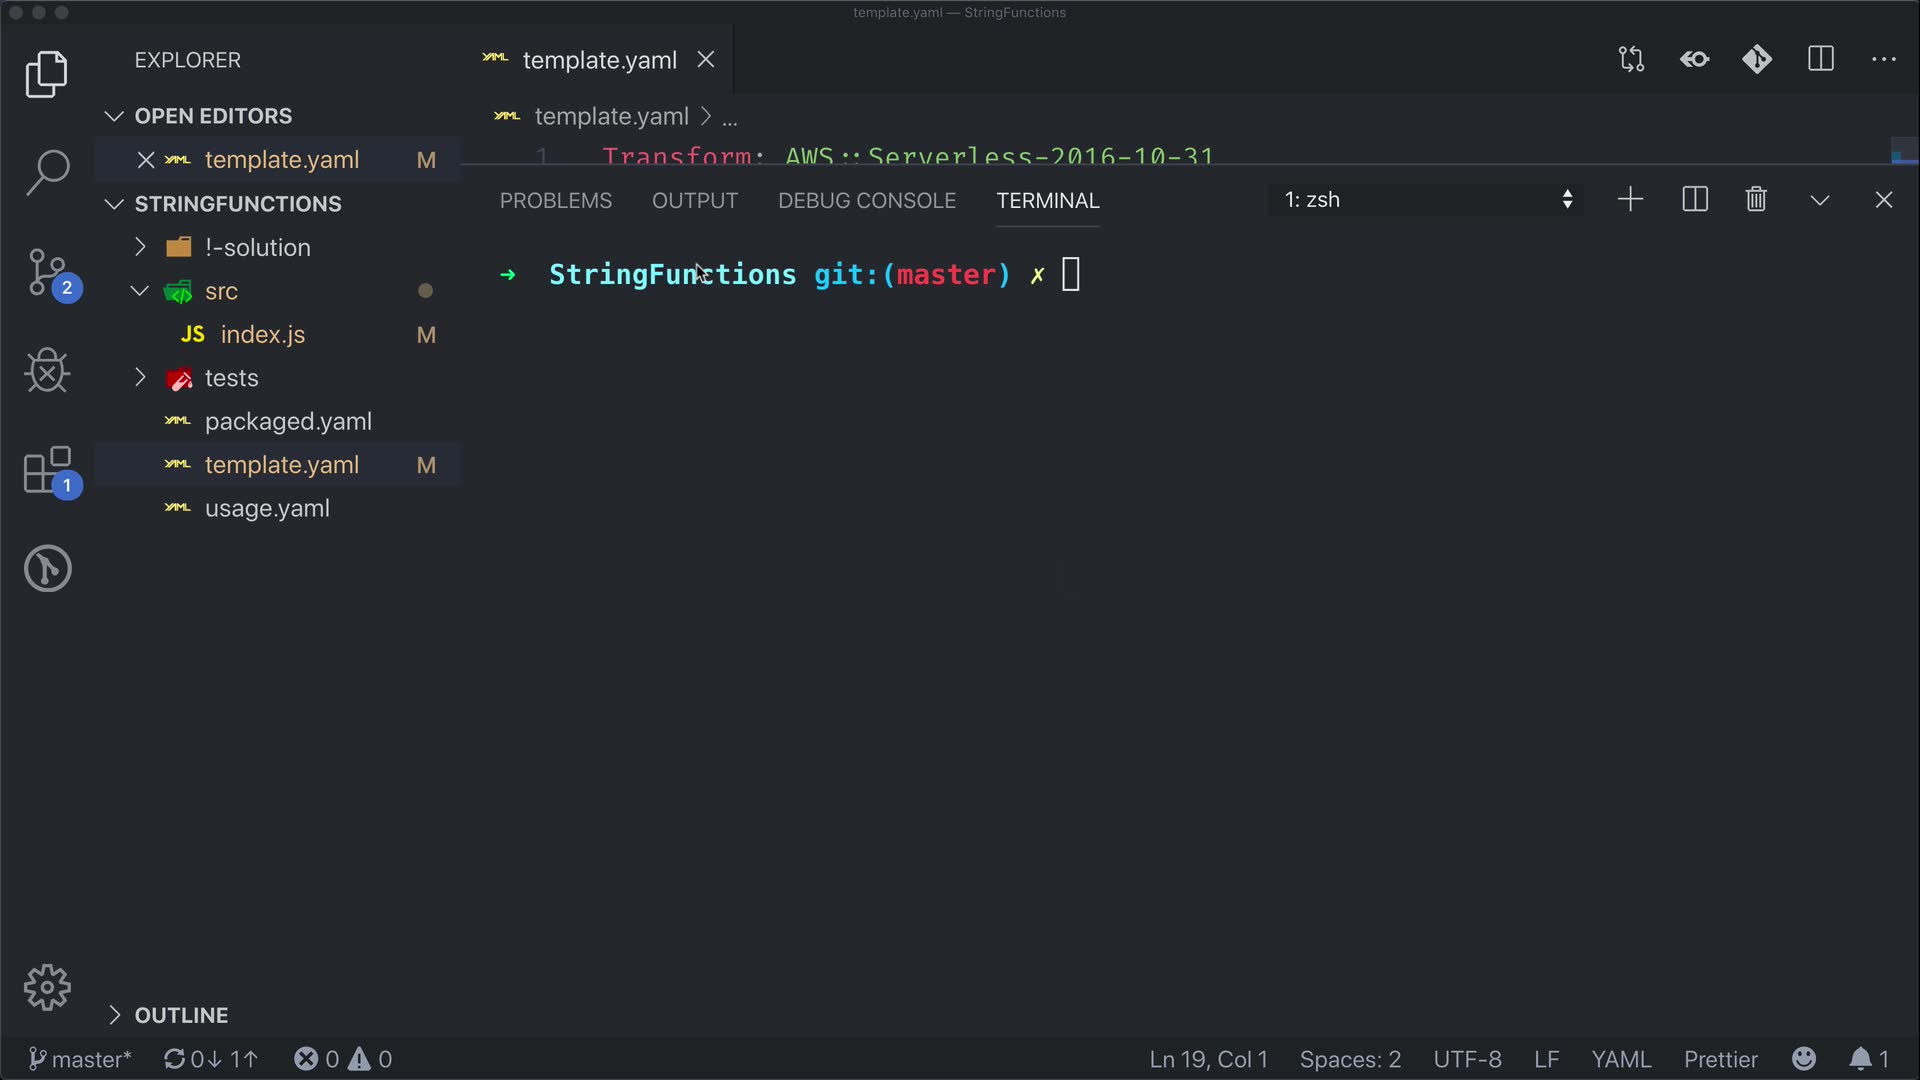Kill terminal with the trash icon
Viewport: 1920px width, 1080px height.
(1756, 200)
